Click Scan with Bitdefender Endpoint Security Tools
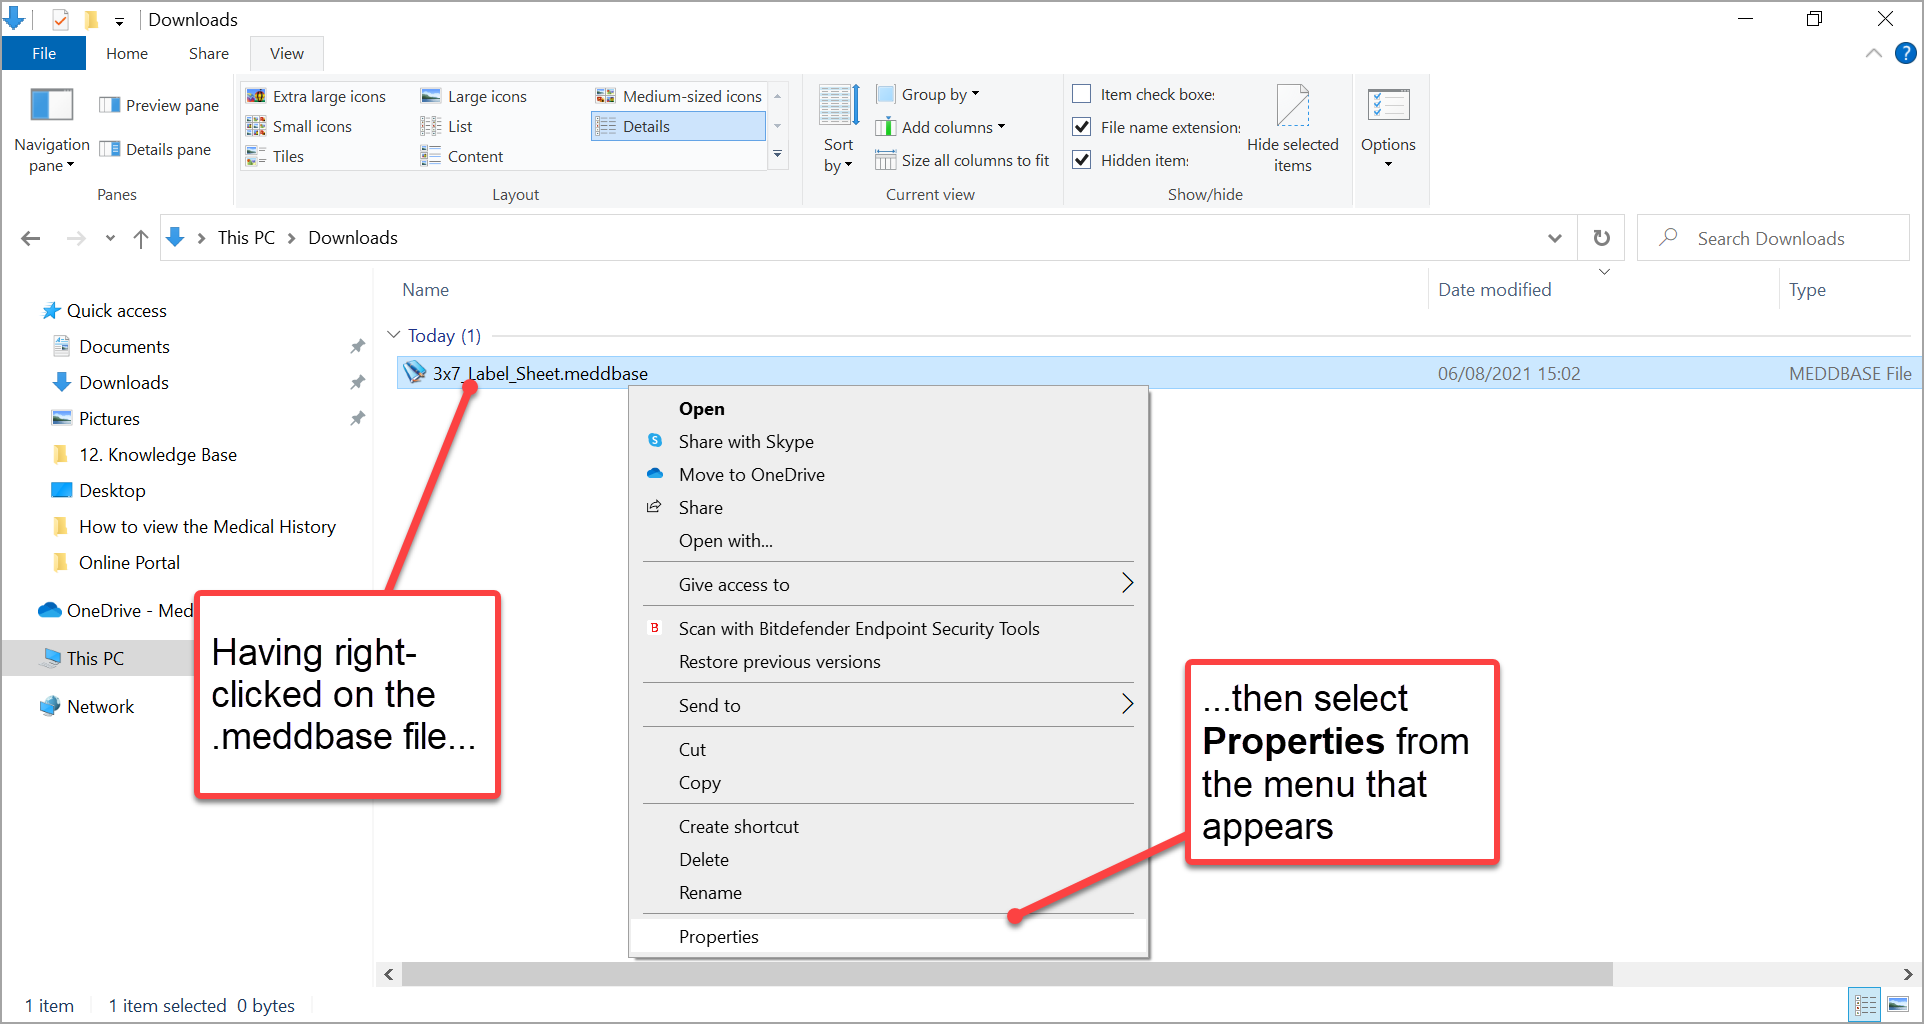Image resolution: width=1924 pixels, height=1024 pixels. (859, 629)
